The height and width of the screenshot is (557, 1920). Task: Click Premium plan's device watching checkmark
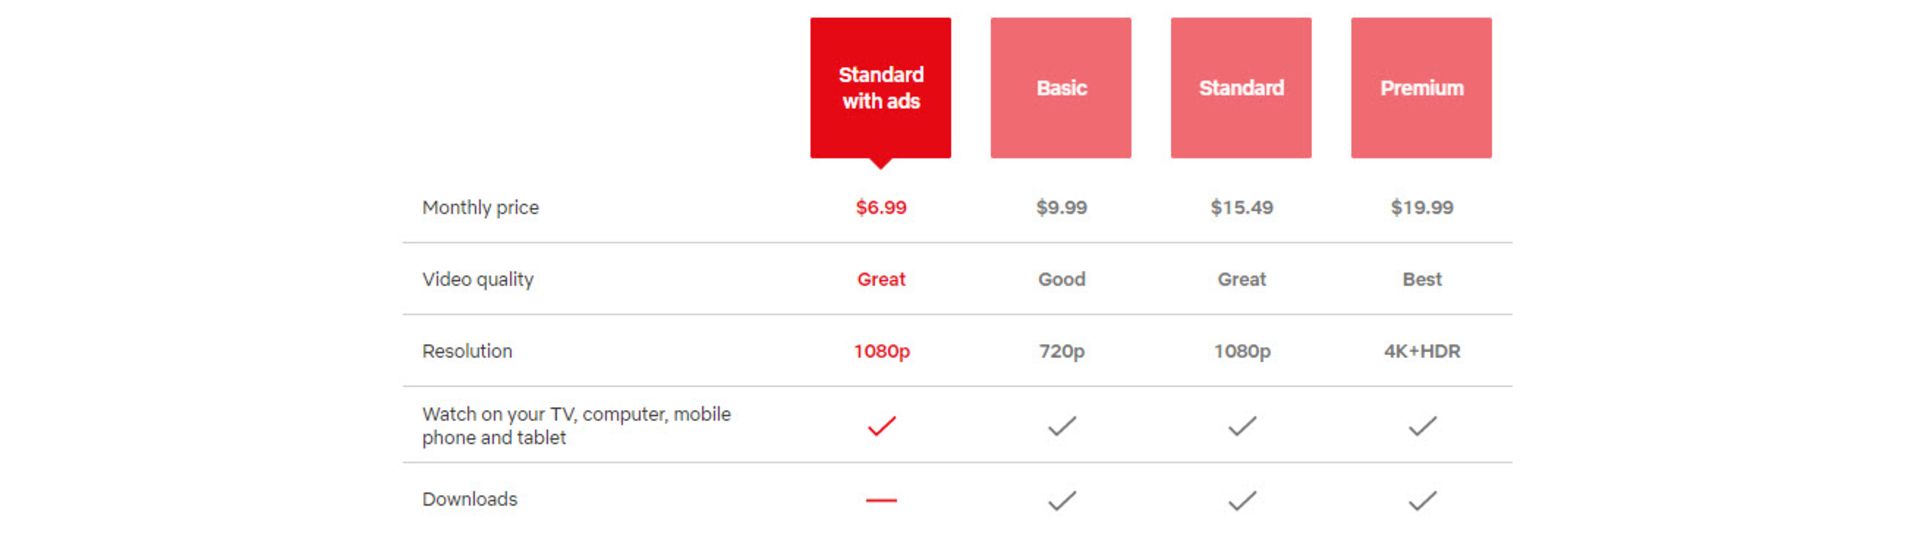1422,426
